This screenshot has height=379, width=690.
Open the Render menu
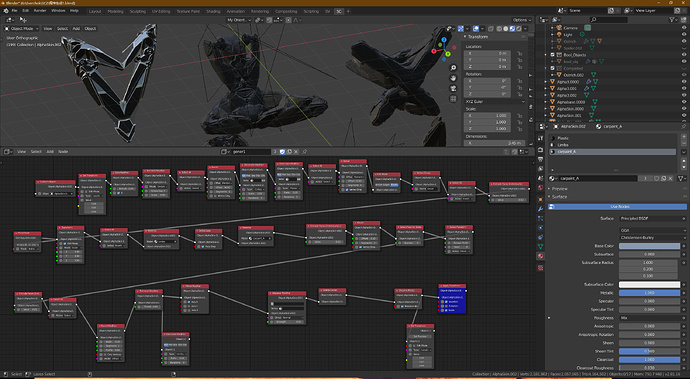click(40, 11)
